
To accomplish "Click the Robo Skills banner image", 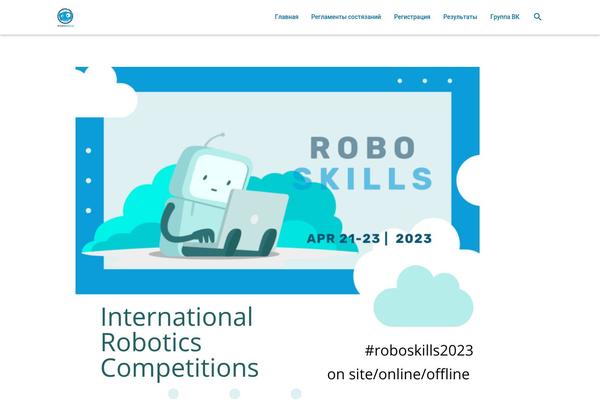I will pos(277,180).
